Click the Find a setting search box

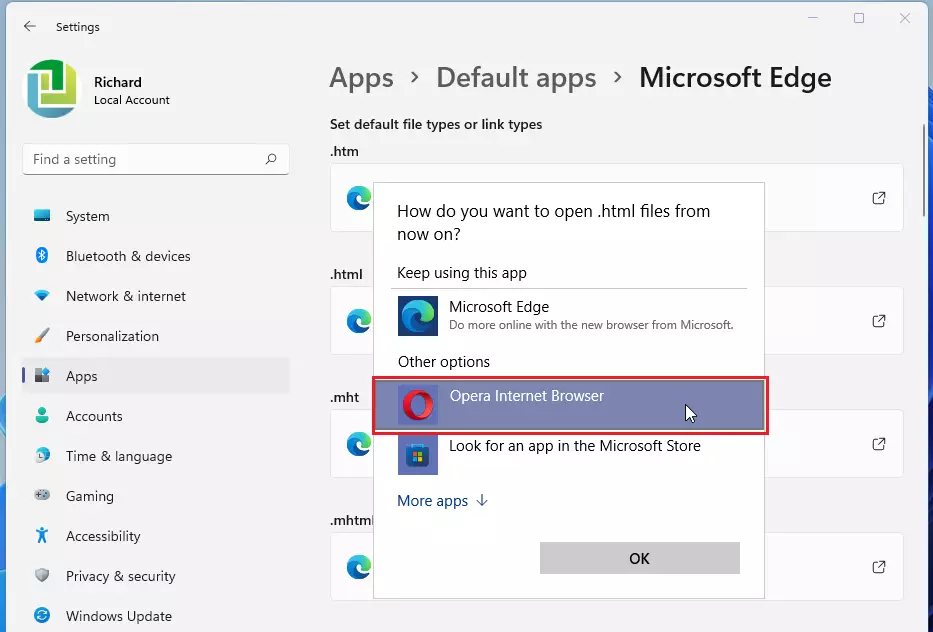(x=156, y=159)
